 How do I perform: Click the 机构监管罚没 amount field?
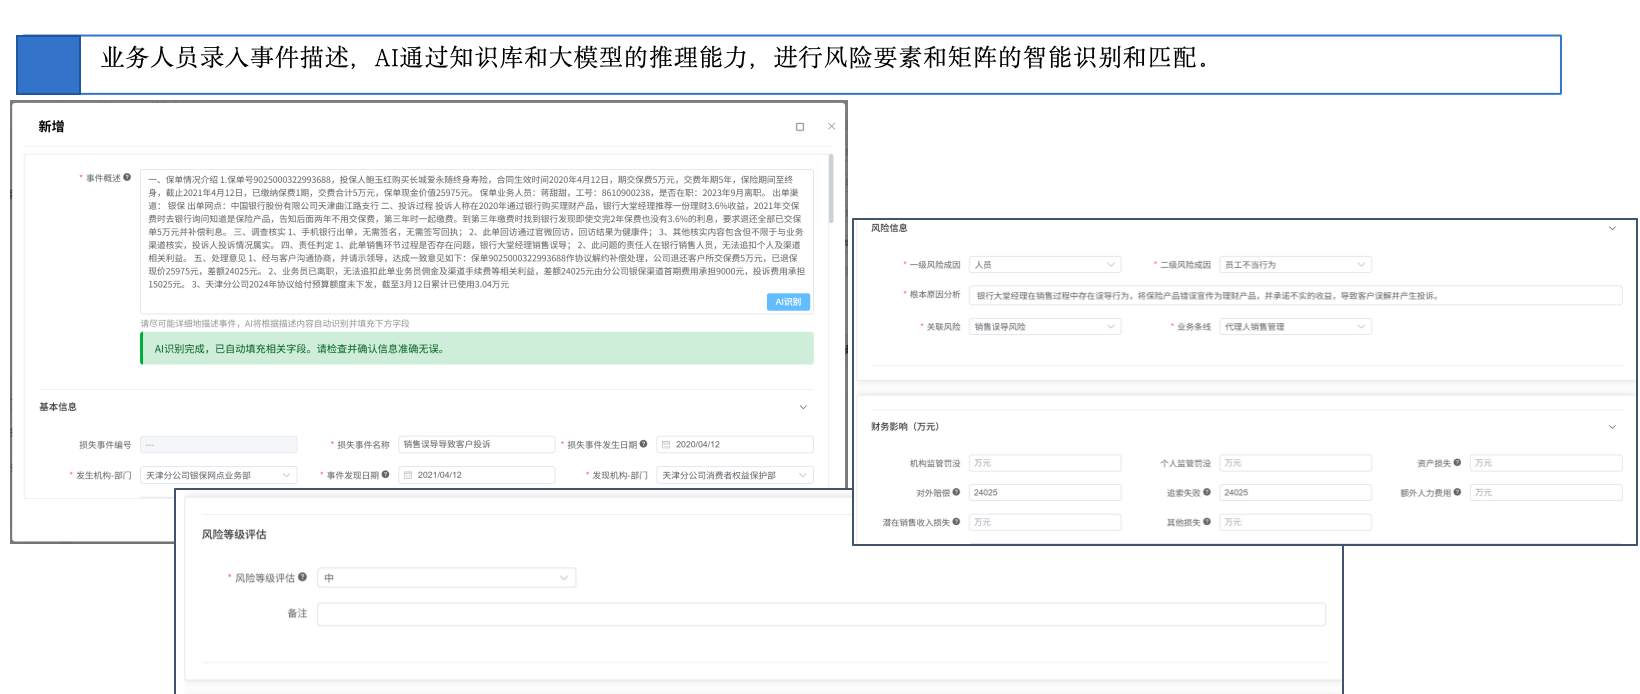point(1045,463)
